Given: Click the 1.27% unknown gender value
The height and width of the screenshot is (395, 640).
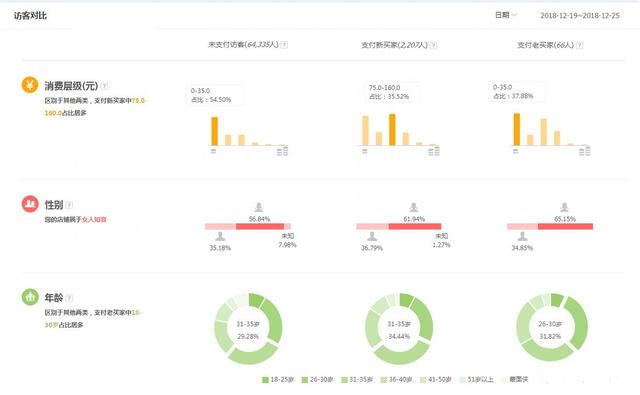Looking at the screenshot, I should point(441,245).
